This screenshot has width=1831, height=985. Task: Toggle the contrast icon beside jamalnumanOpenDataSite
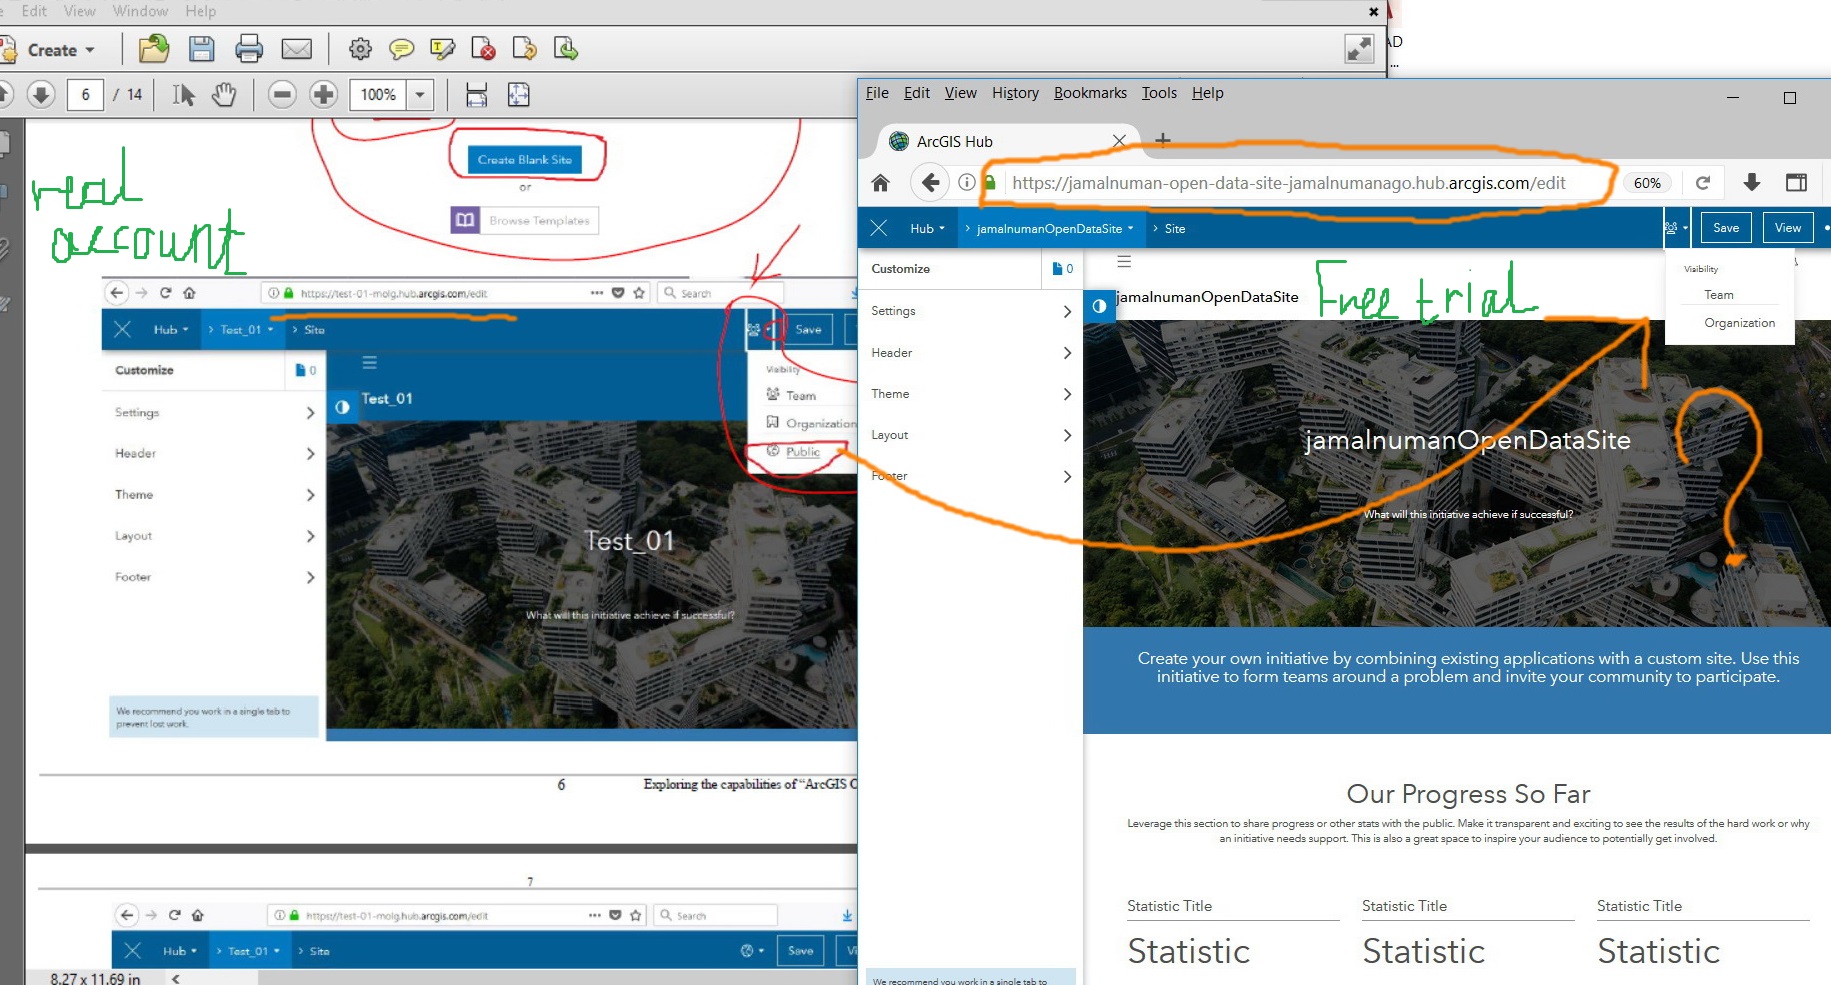pos(1099,306)
